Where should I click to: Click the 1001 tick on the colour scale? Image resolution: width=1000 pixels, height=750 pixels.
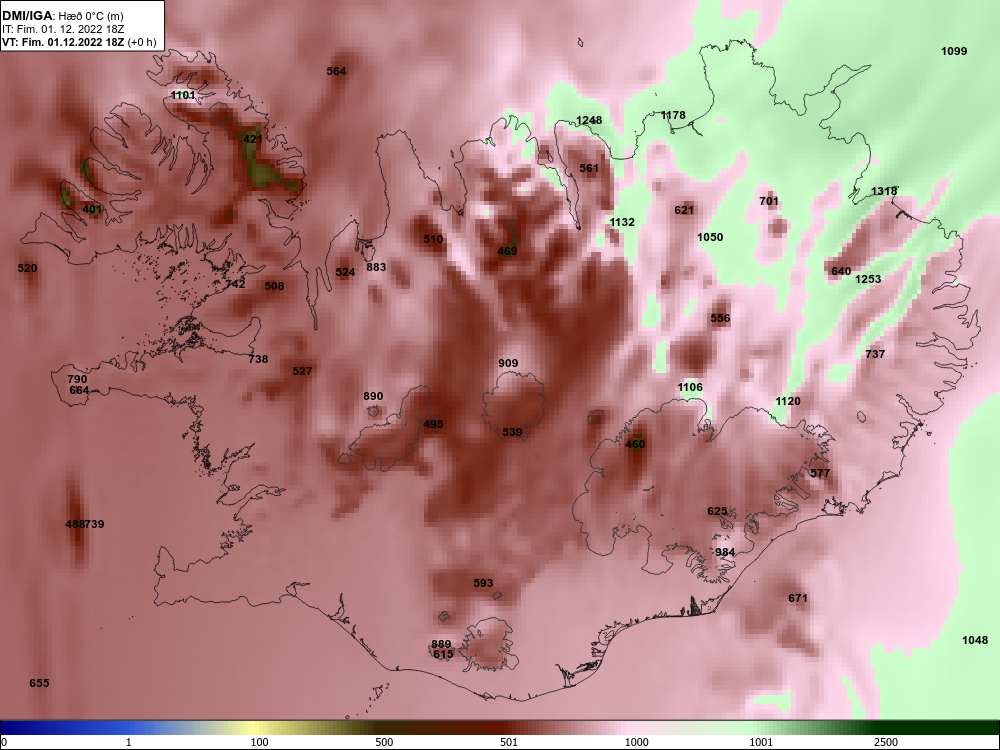[x=761, y=742]
